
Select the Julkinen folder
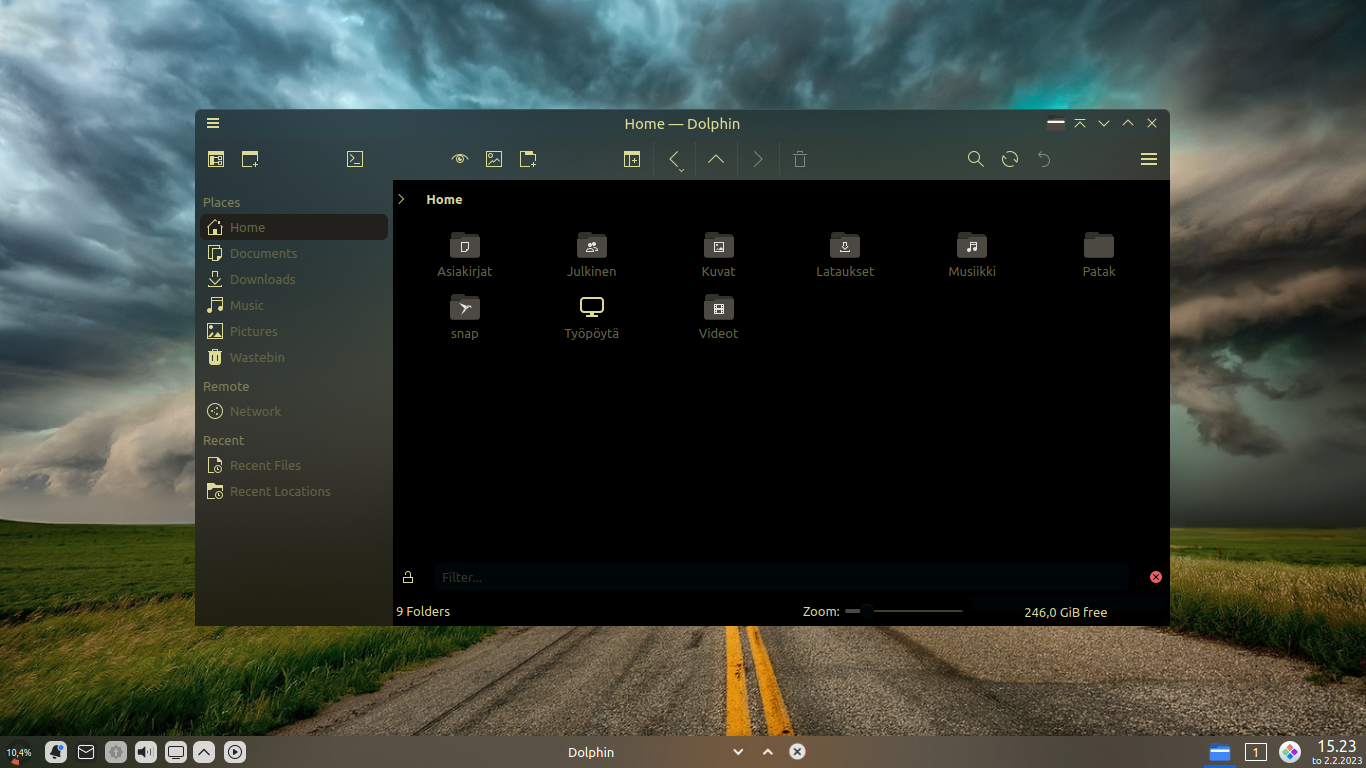[x=592, y=255]
